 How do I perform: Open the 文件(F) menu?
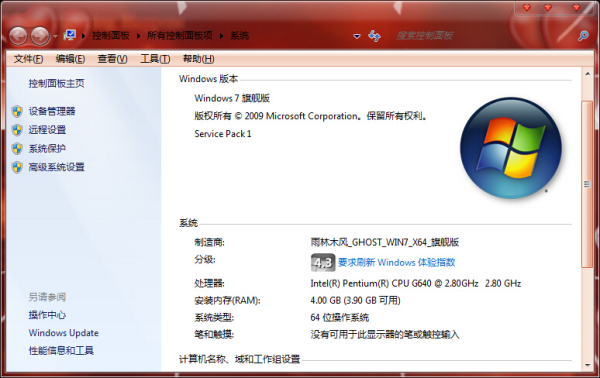click(x=28, y=59)
